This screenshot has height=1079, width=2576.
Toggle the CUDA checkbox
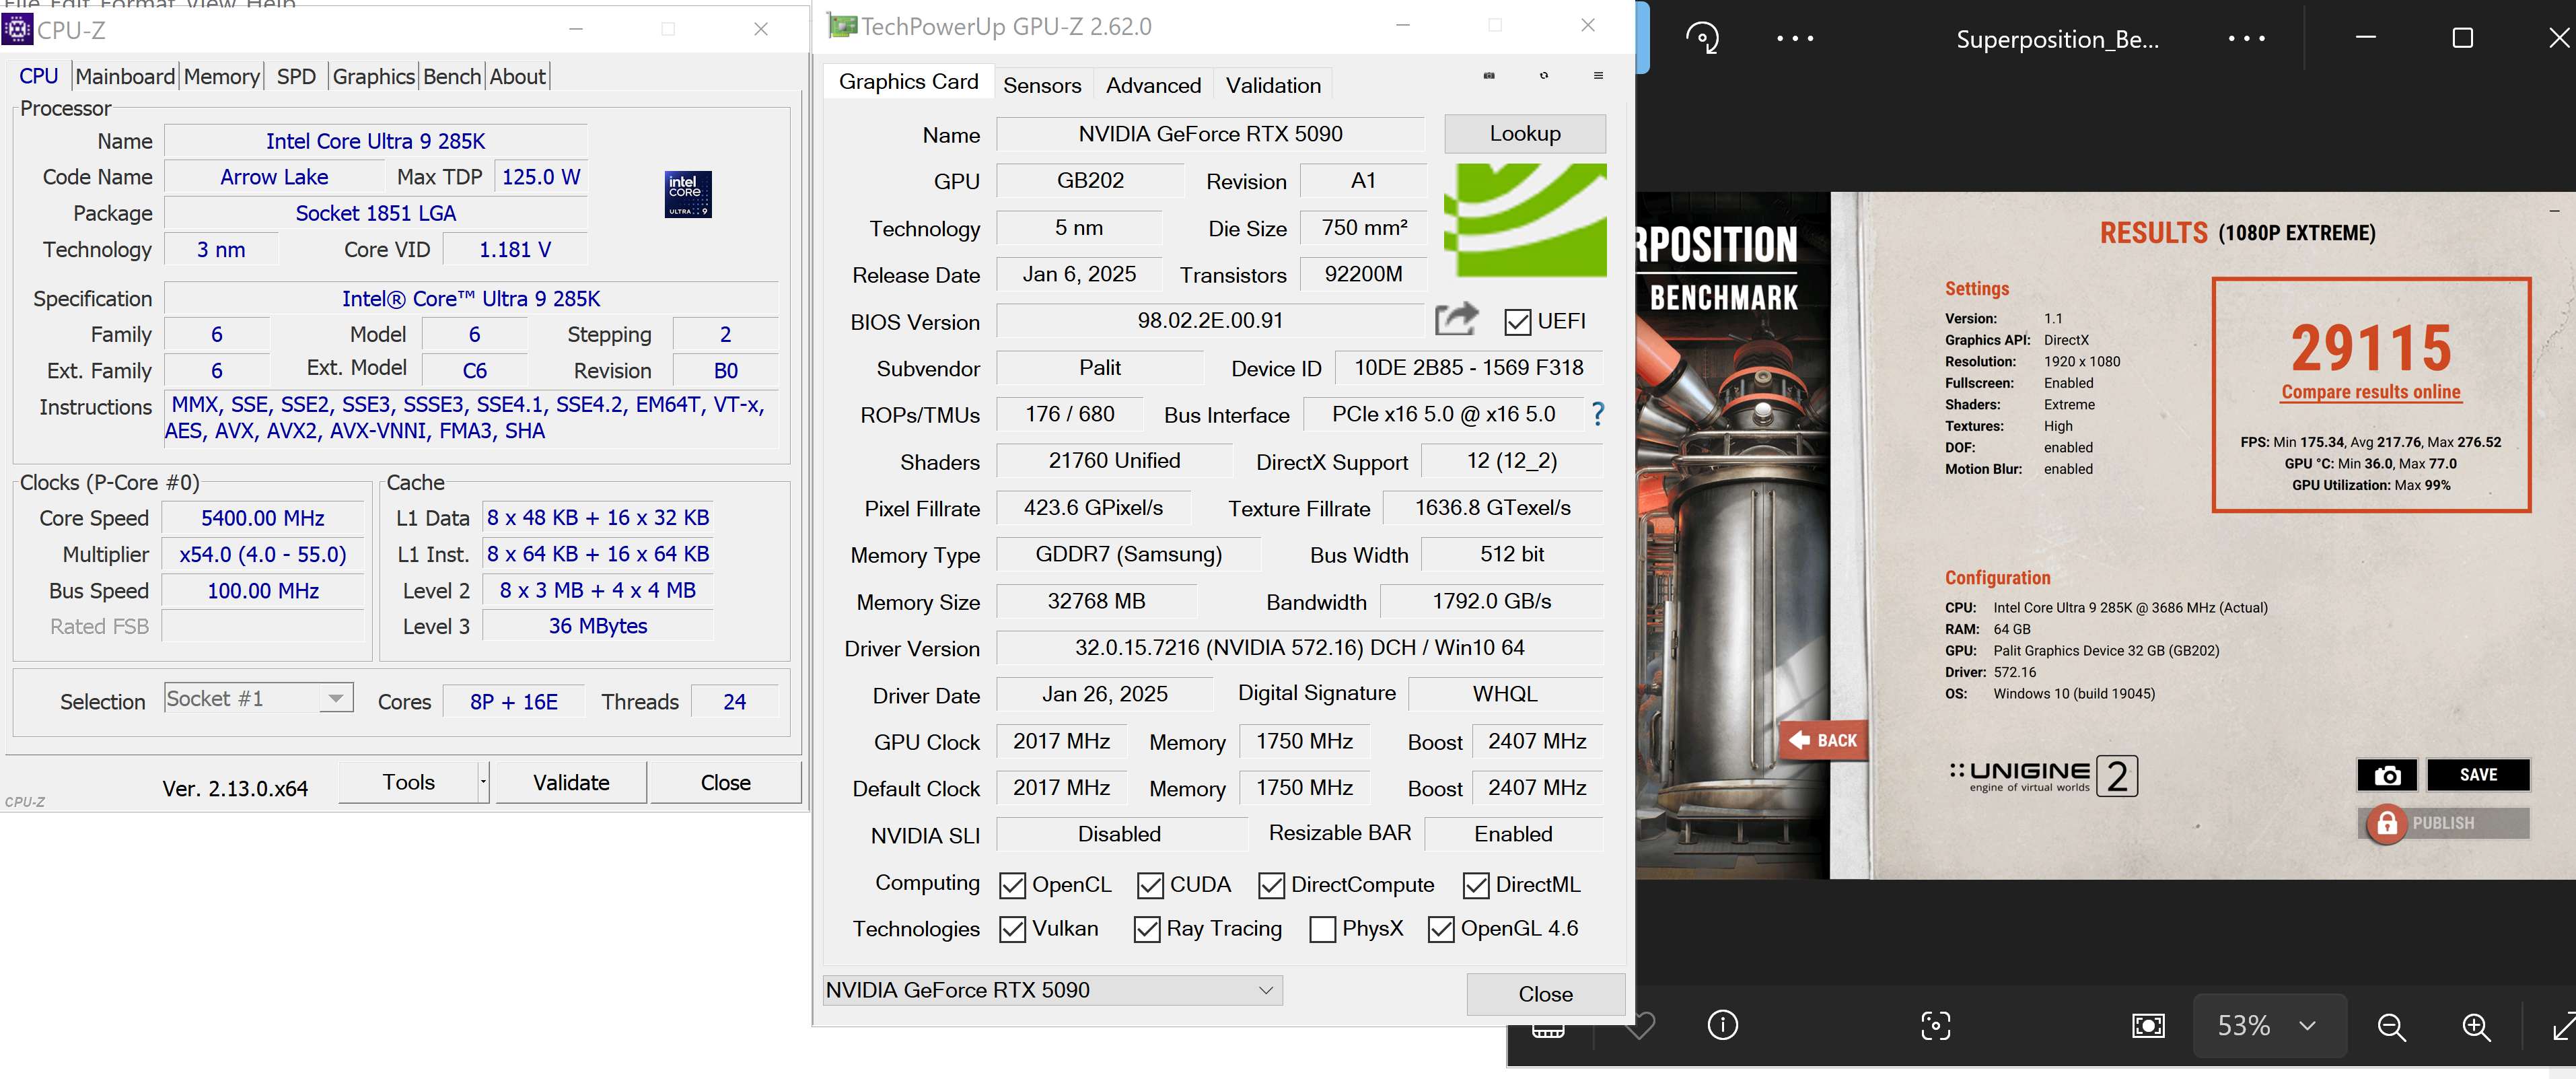(1150, 885)
